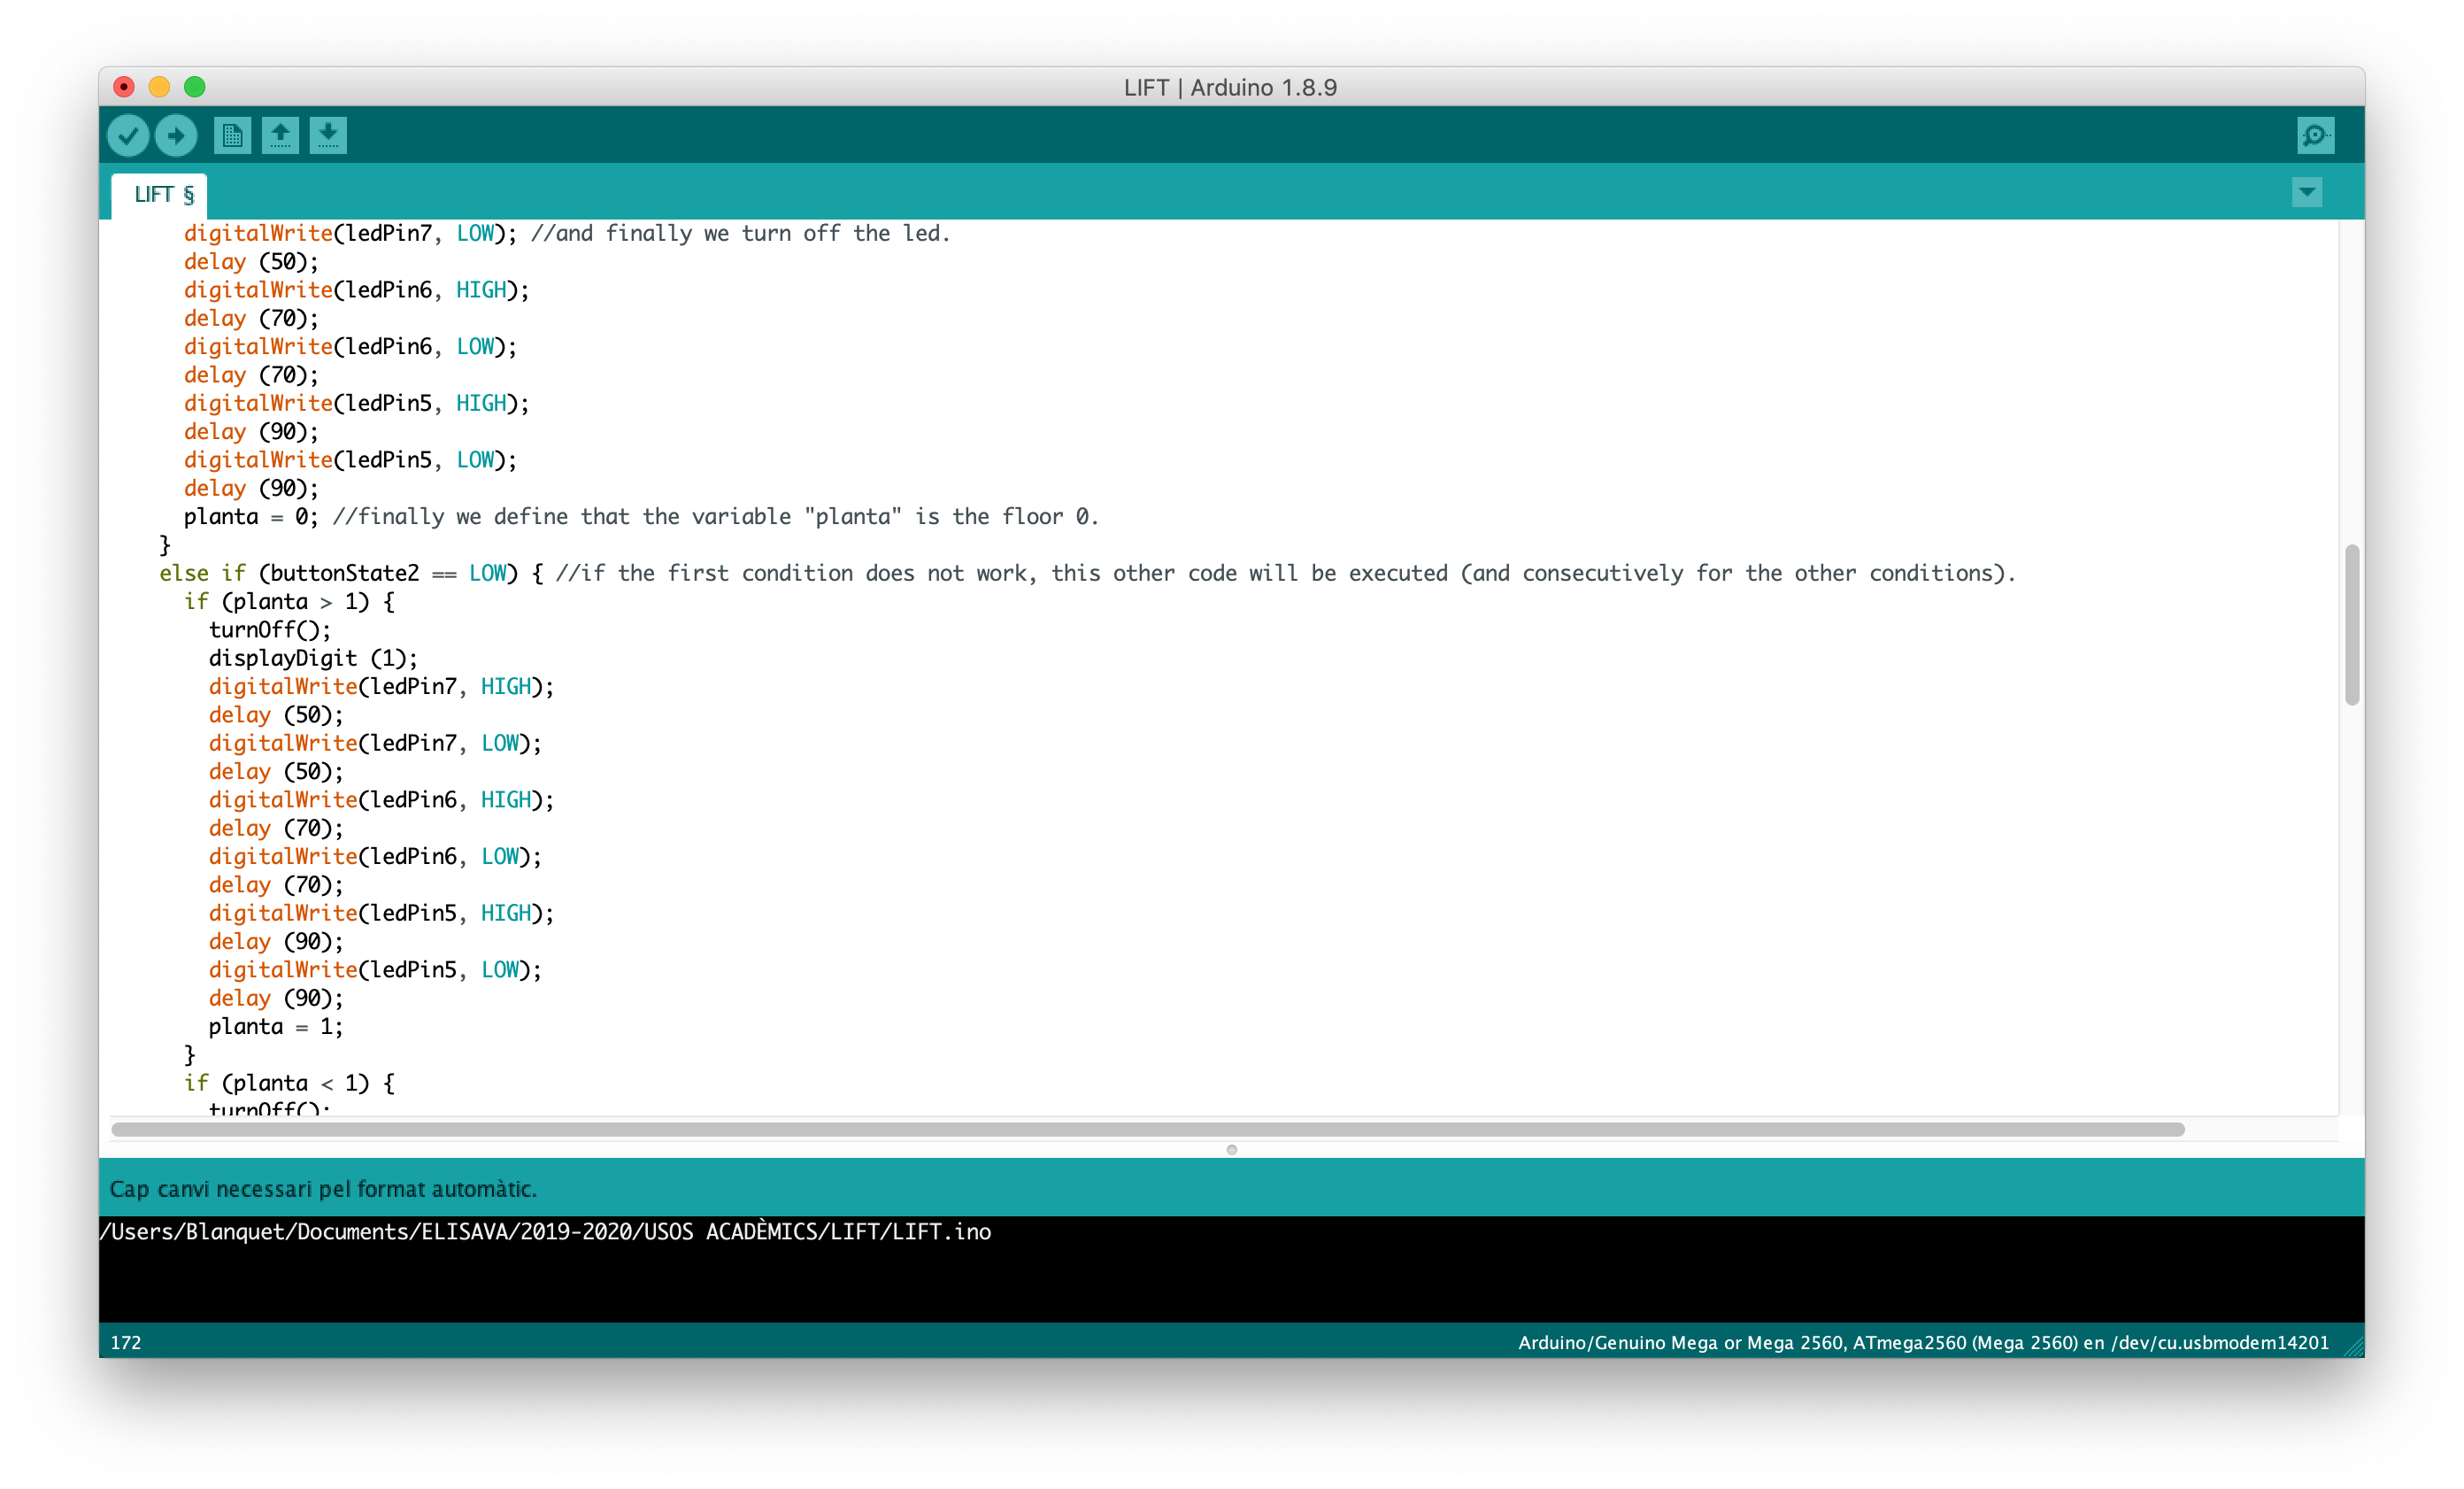Minimize the window with the yellow button

pyautogui.click(x=159, y=87)
